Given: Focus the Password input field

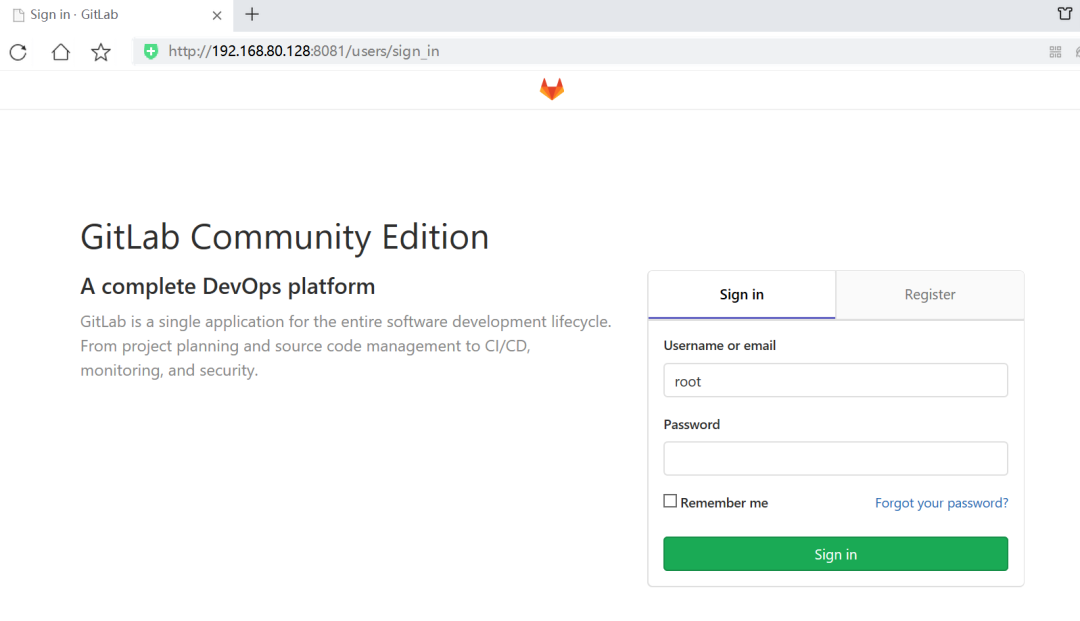Looking at the screenshot, I should 835,459.
